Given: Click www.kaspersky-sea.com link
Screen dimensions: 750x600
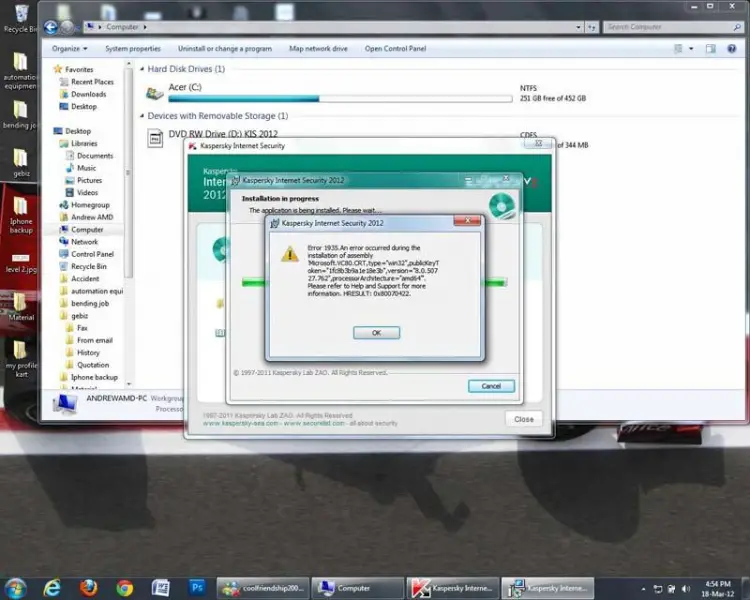Looking at the screenshot, I should (x=241, y=423).
